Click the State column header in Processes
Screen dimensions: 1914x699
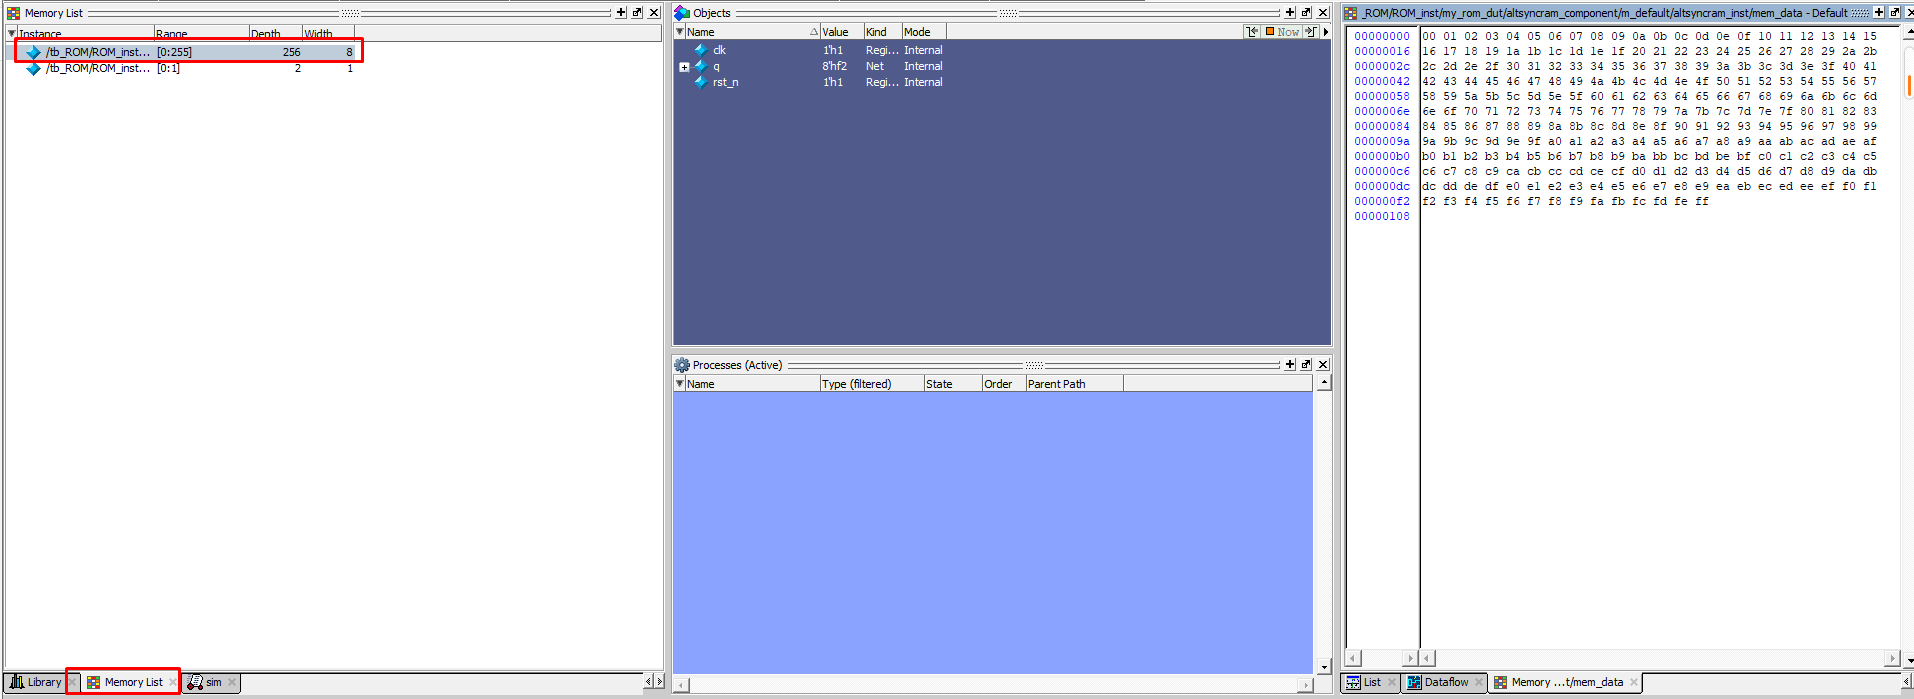pyautogui.click(x=952, y=384)
